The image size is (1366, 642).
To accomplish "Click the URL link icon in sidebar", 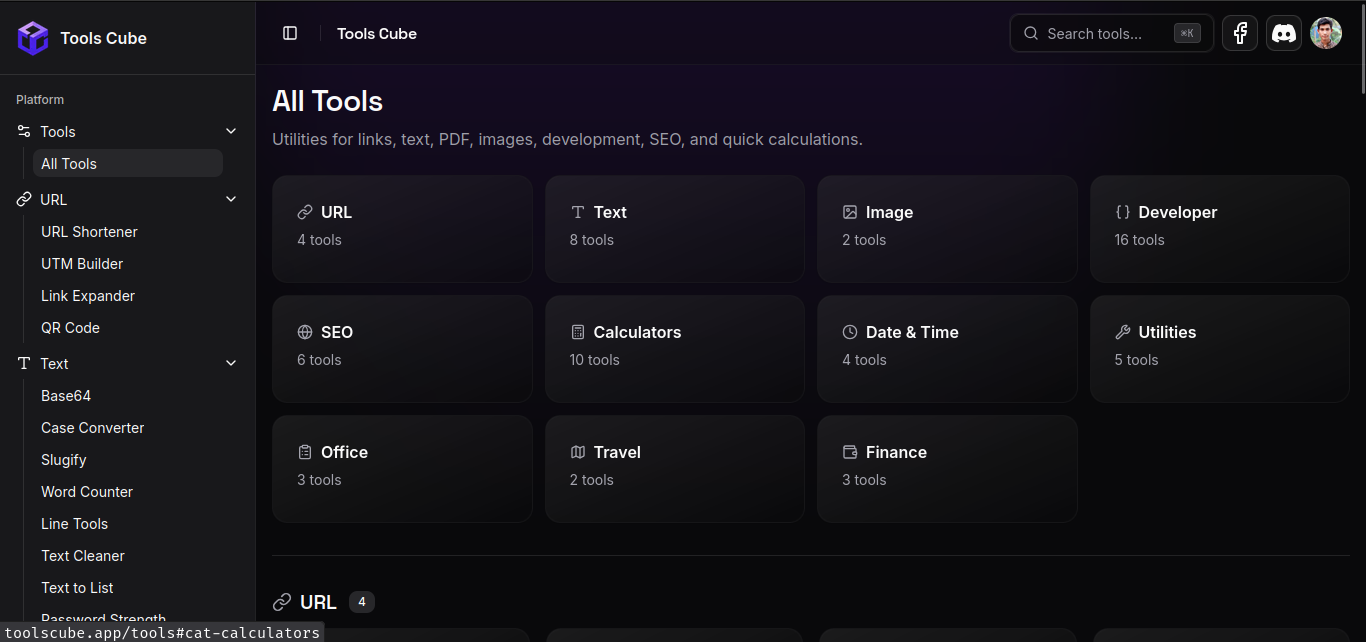I will (x=24, y=199).
